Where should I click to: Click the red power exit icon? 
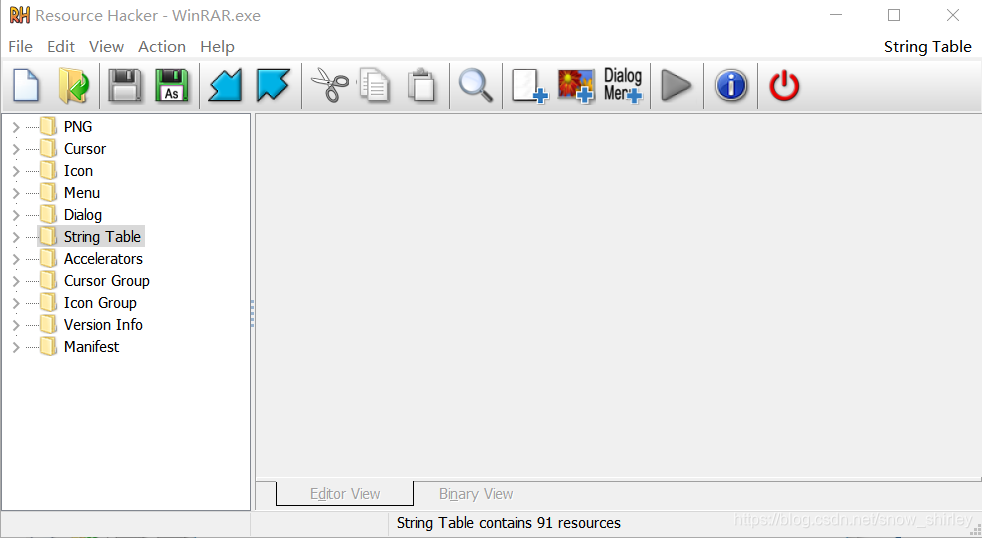(784, 86)
